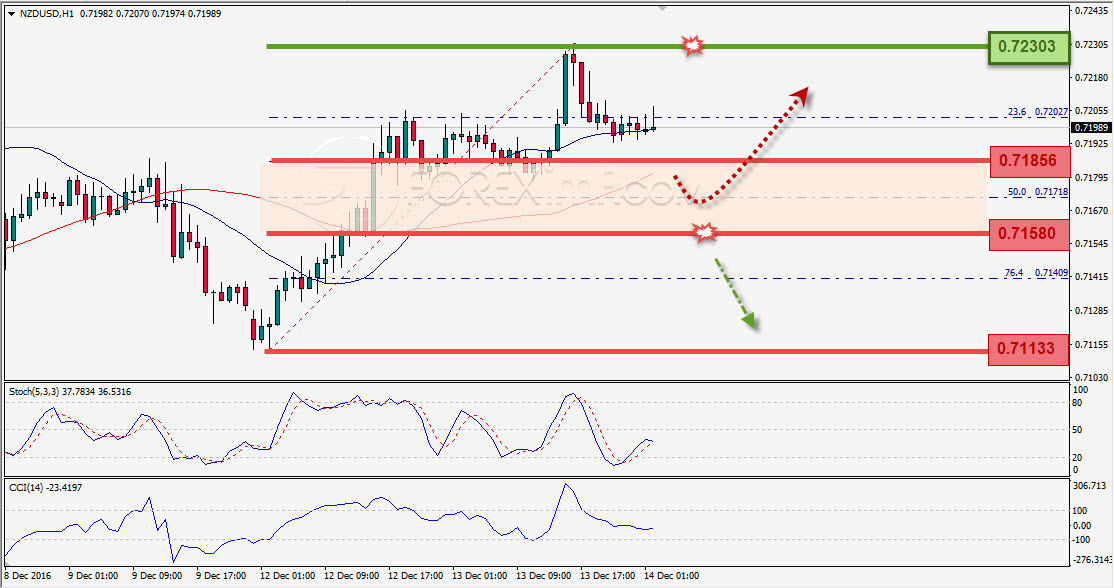Open the NZDUSD chart dropdown triangle
Image resolution: width=1114 pixels, height=588 pixels.
[x=11, y=13]
